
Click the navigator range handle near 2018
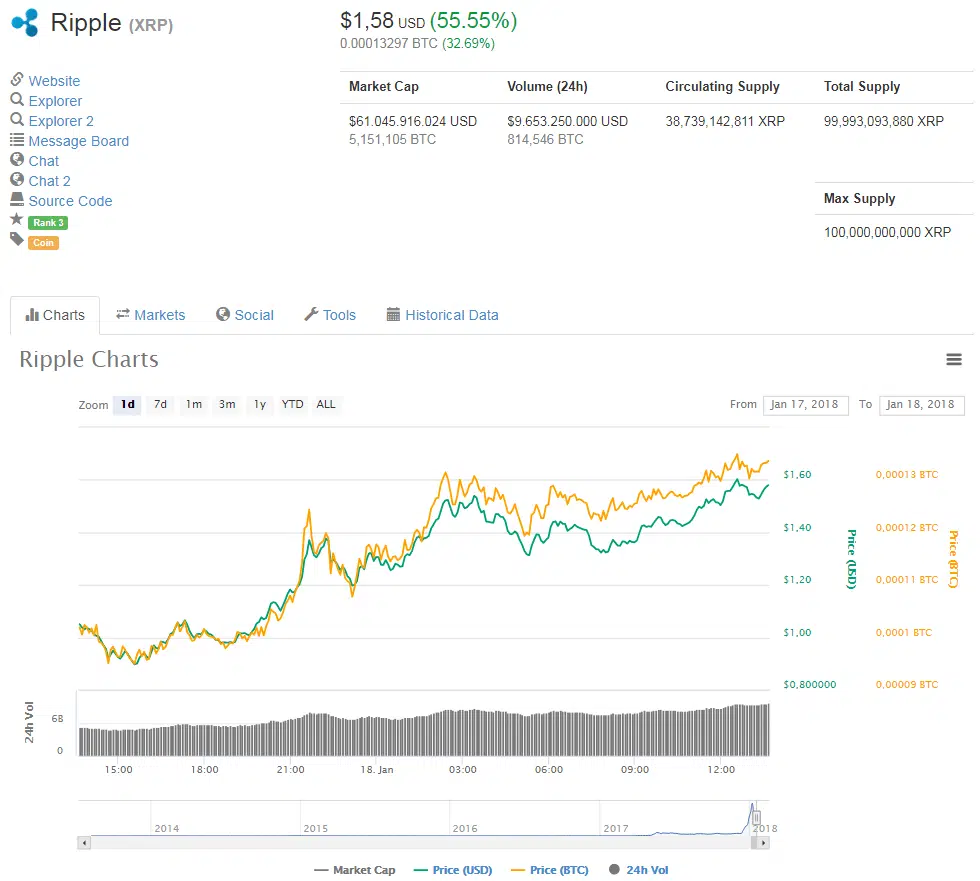pos(756,817)
